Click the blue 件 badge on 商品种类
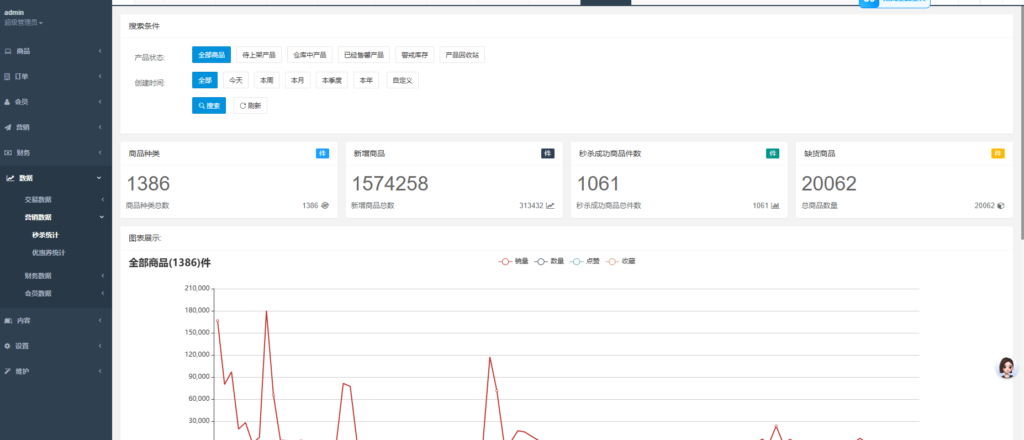 click(x=322, y=153)
